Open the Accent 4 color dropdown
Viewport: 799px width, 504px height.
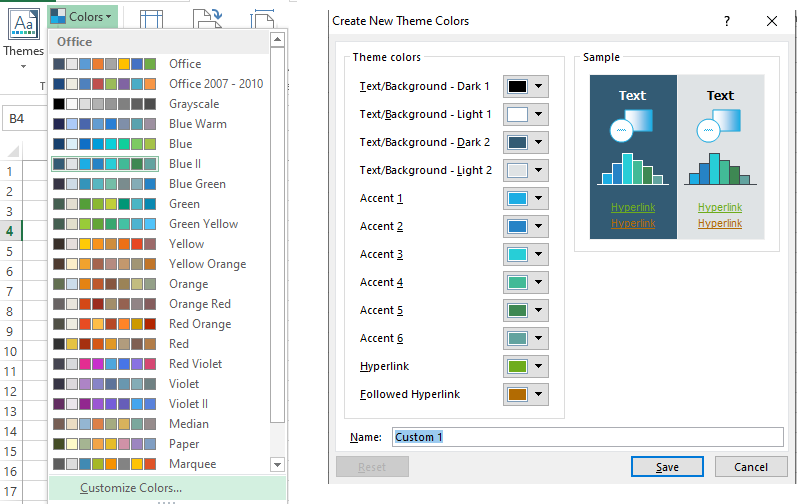(x=526, y=283)
